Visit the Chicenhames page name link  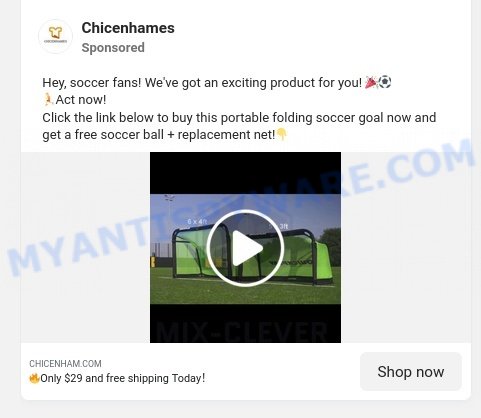click(128, 28)
